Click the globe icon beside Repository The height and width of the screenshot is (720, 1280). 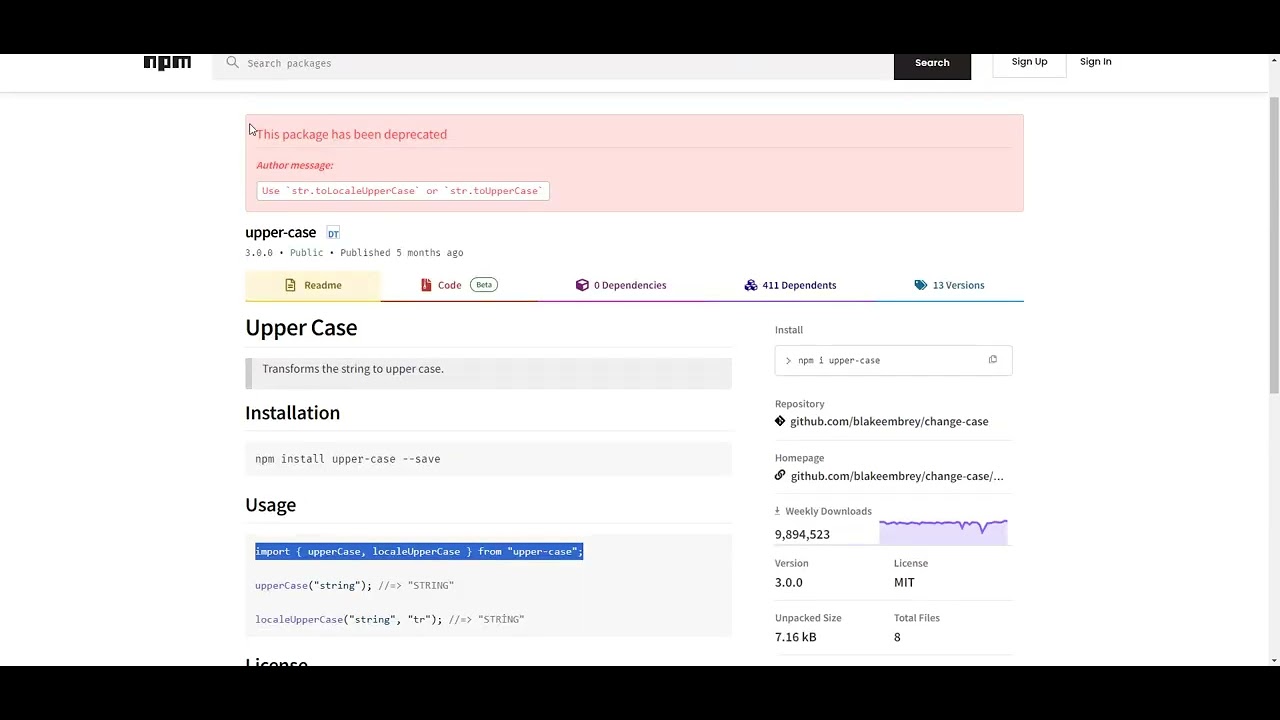point(780,420)
